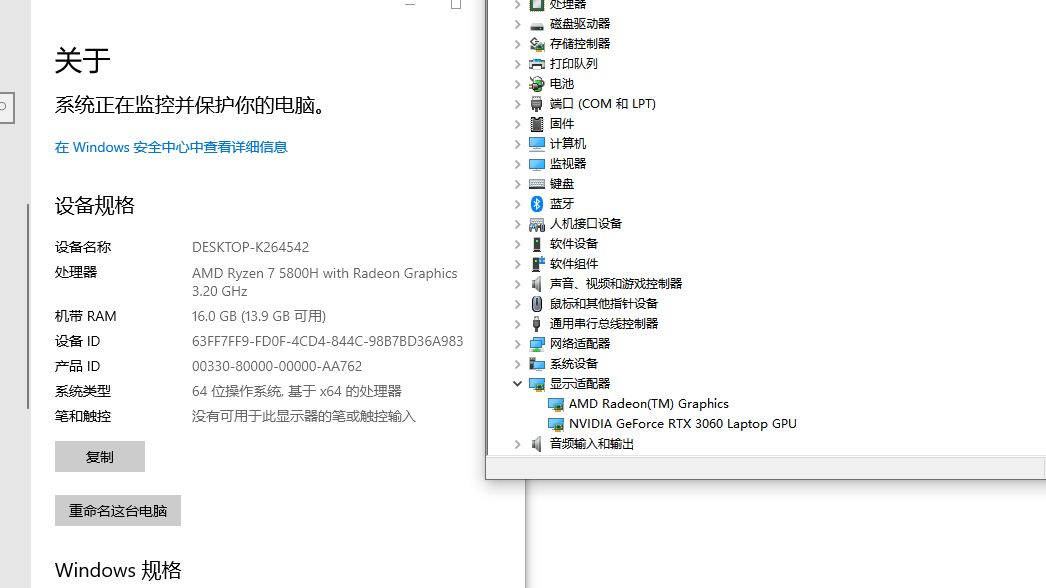Viewport: 1046px width, 588px height.
Task: Click RAM value 16.0 GB (13.9 GB 可用)
Action: point(259,316)
